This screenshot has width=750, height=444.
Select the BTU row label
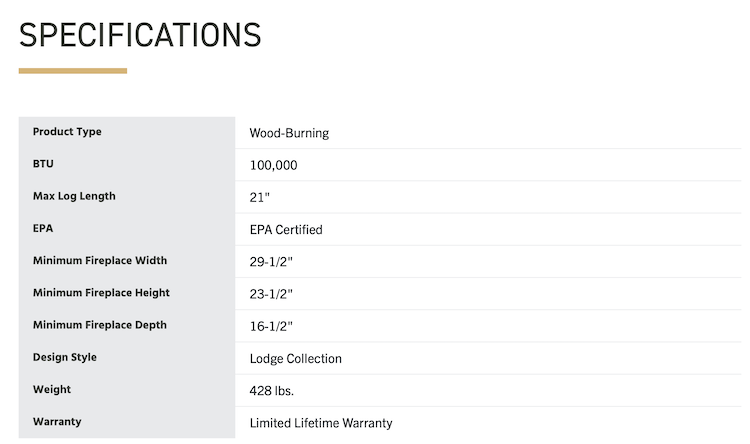[x=43, y=164]
